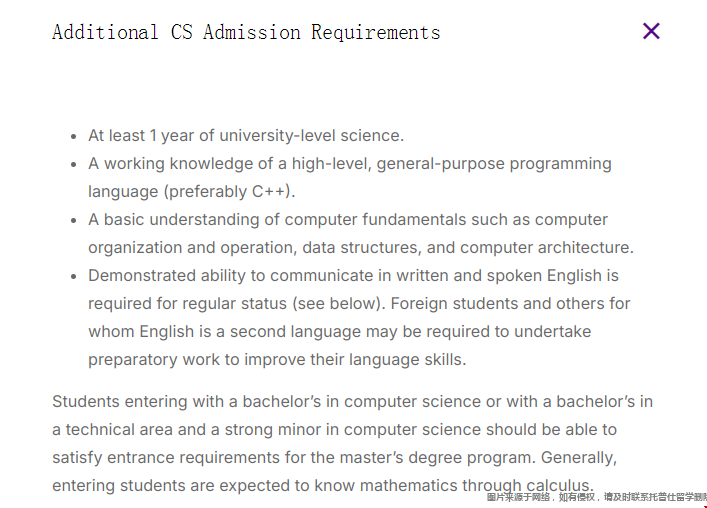Click the bullet dot before "A working knowledge"
The width and height of the screenshot is (707, 508).
(73, 165)
